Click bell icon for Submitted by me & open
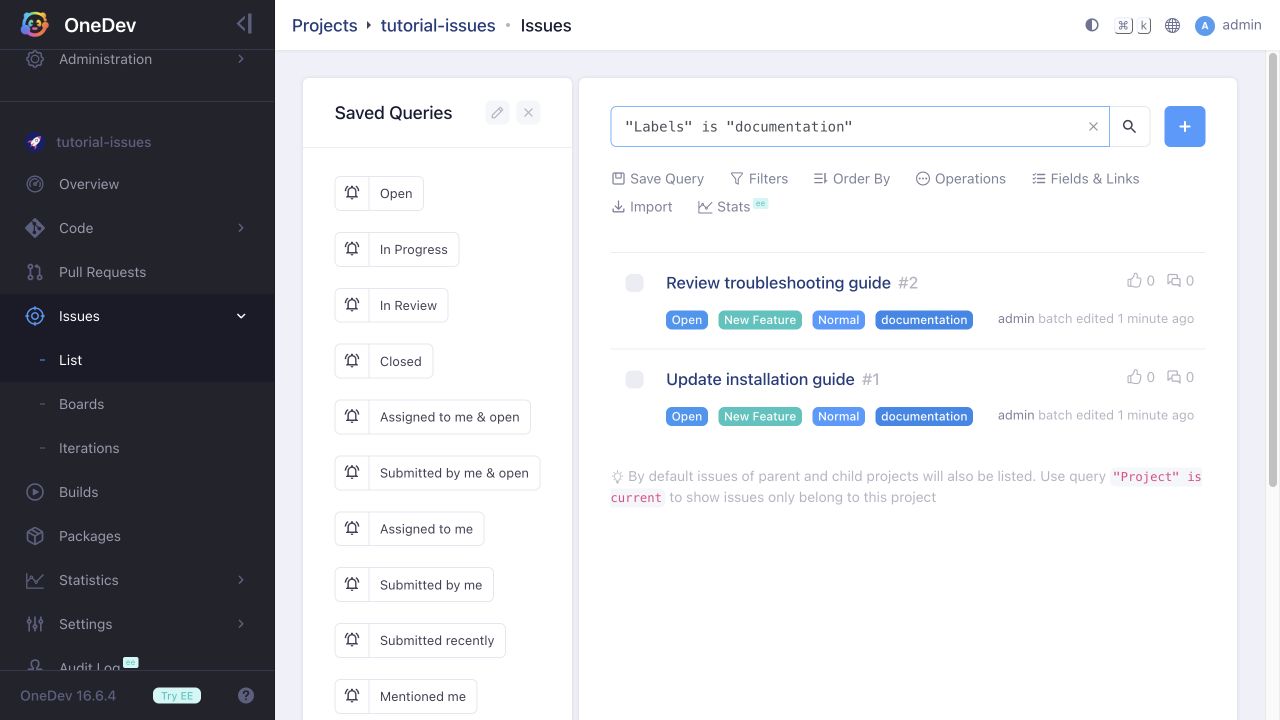Viewport: 1280px width, 720px height. [x=352, y=473]
